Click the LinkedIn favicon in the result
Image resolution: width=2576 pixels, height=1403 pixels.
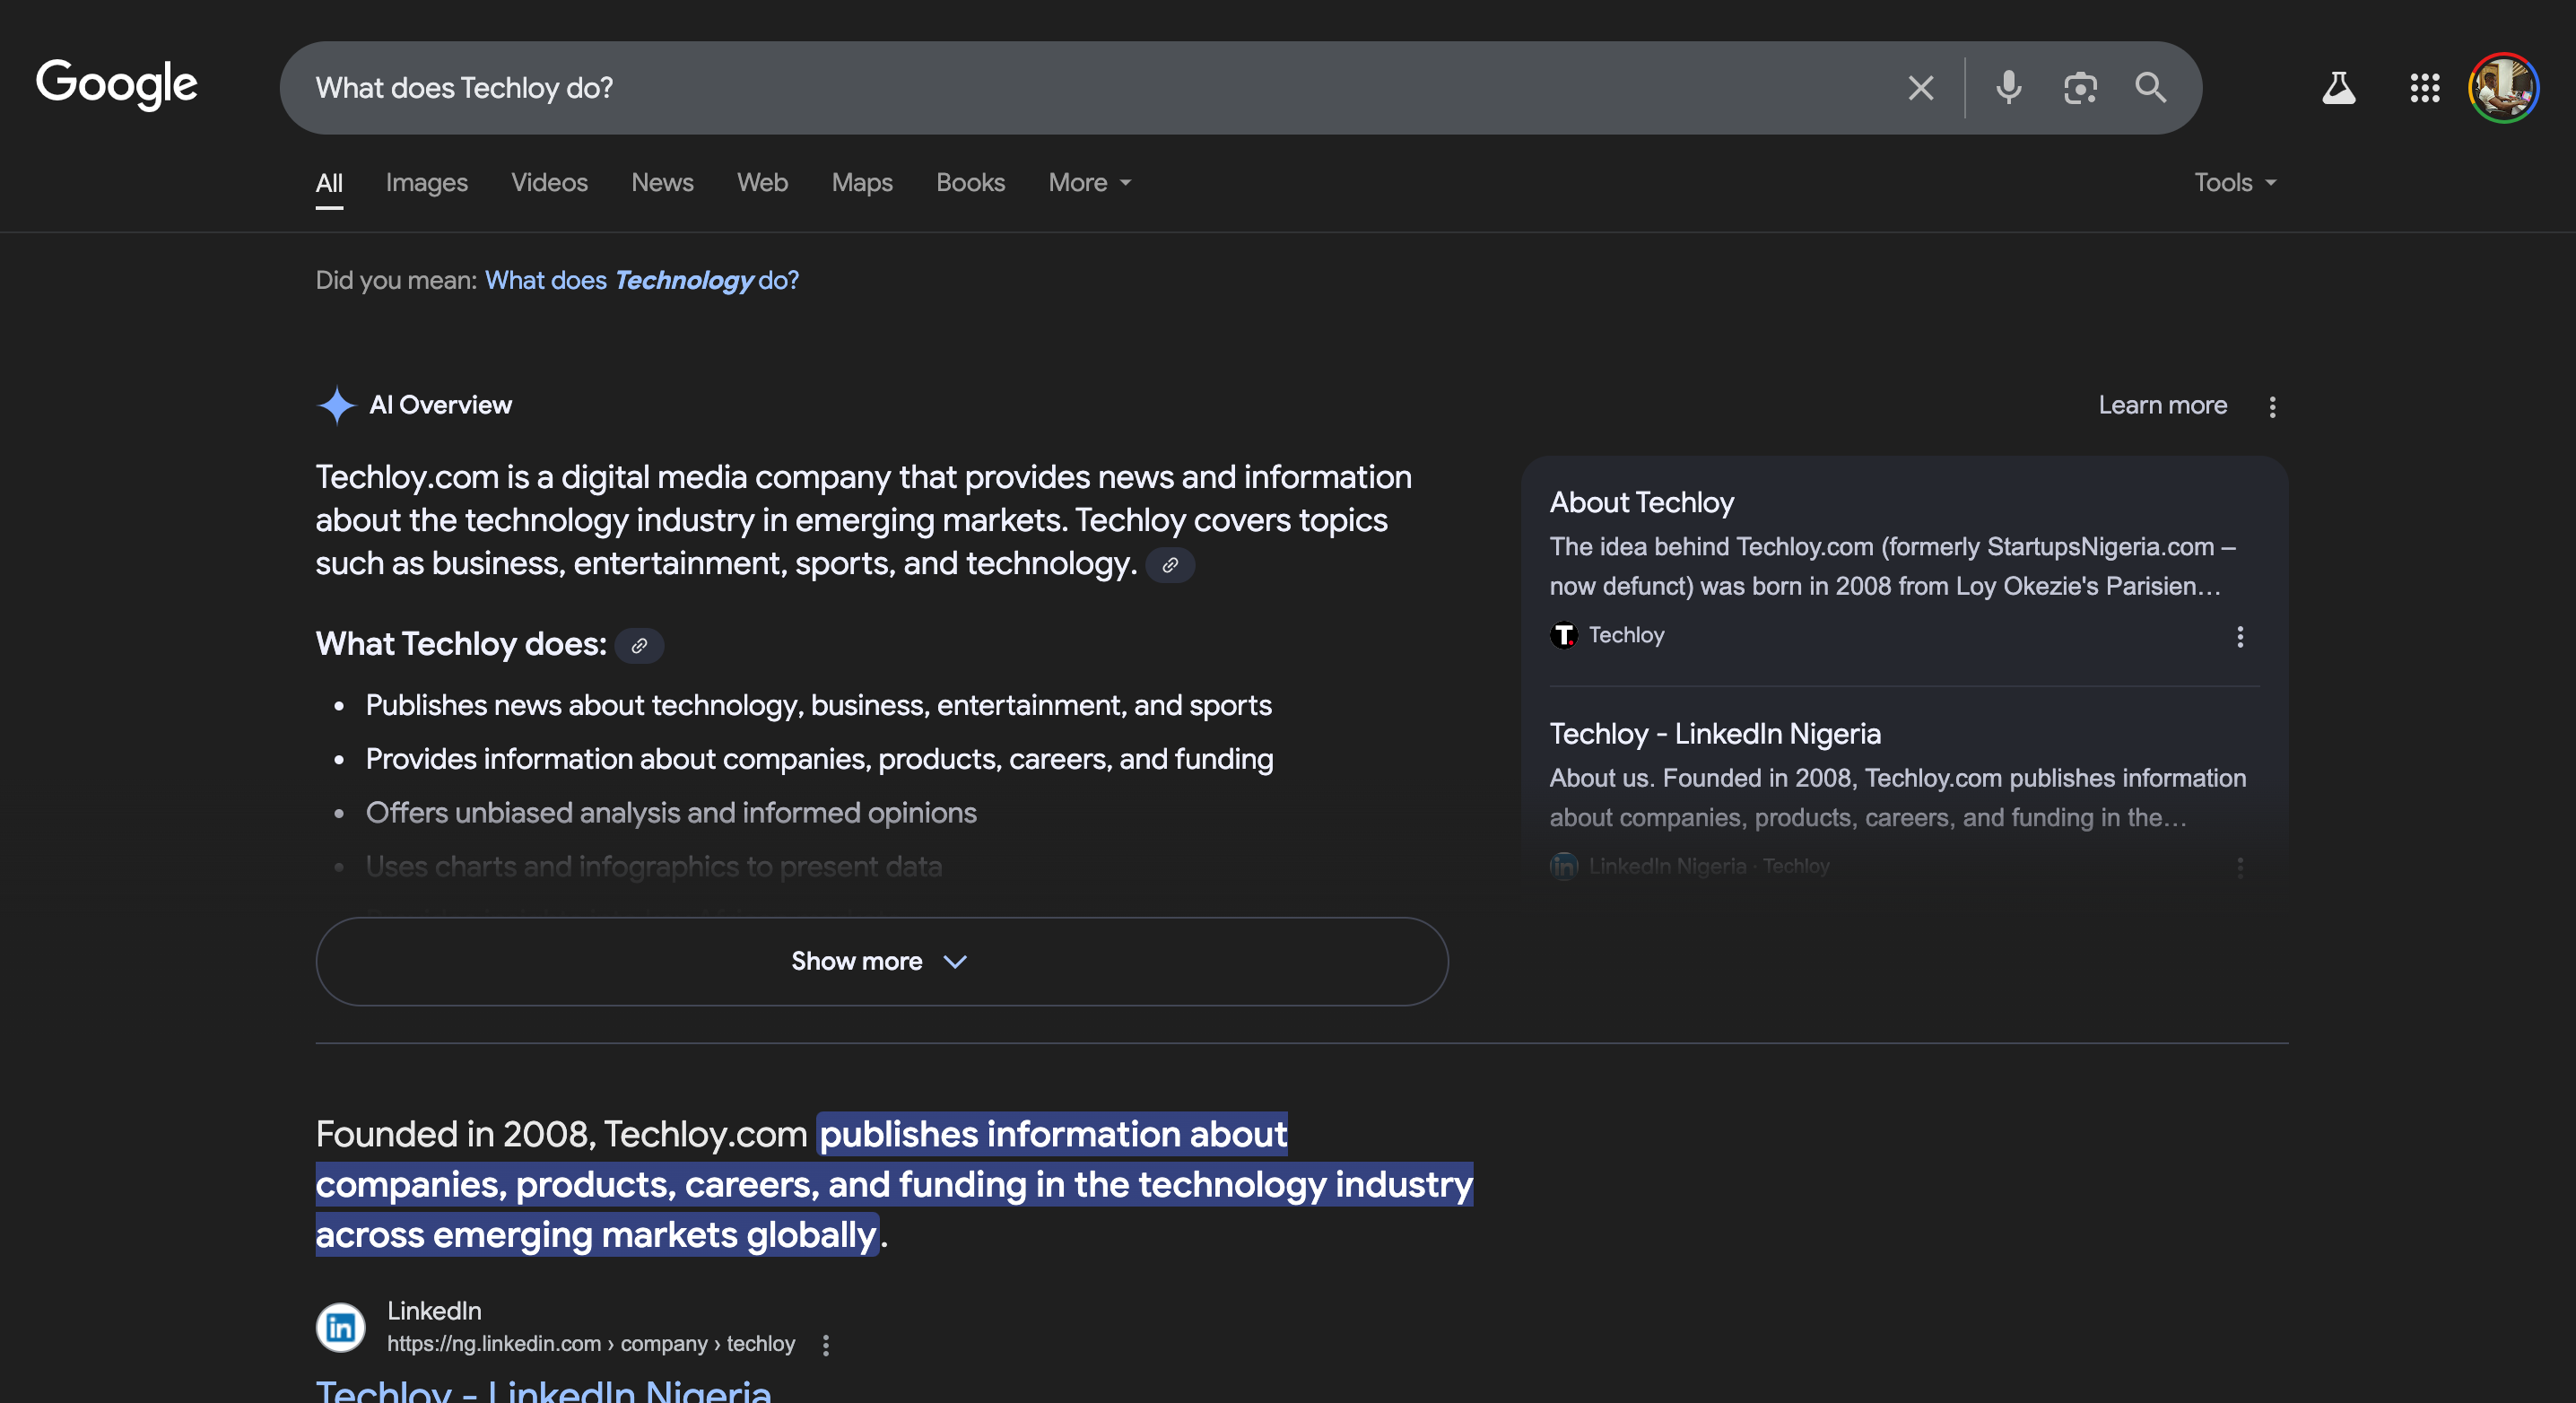tap(340, 1327)
